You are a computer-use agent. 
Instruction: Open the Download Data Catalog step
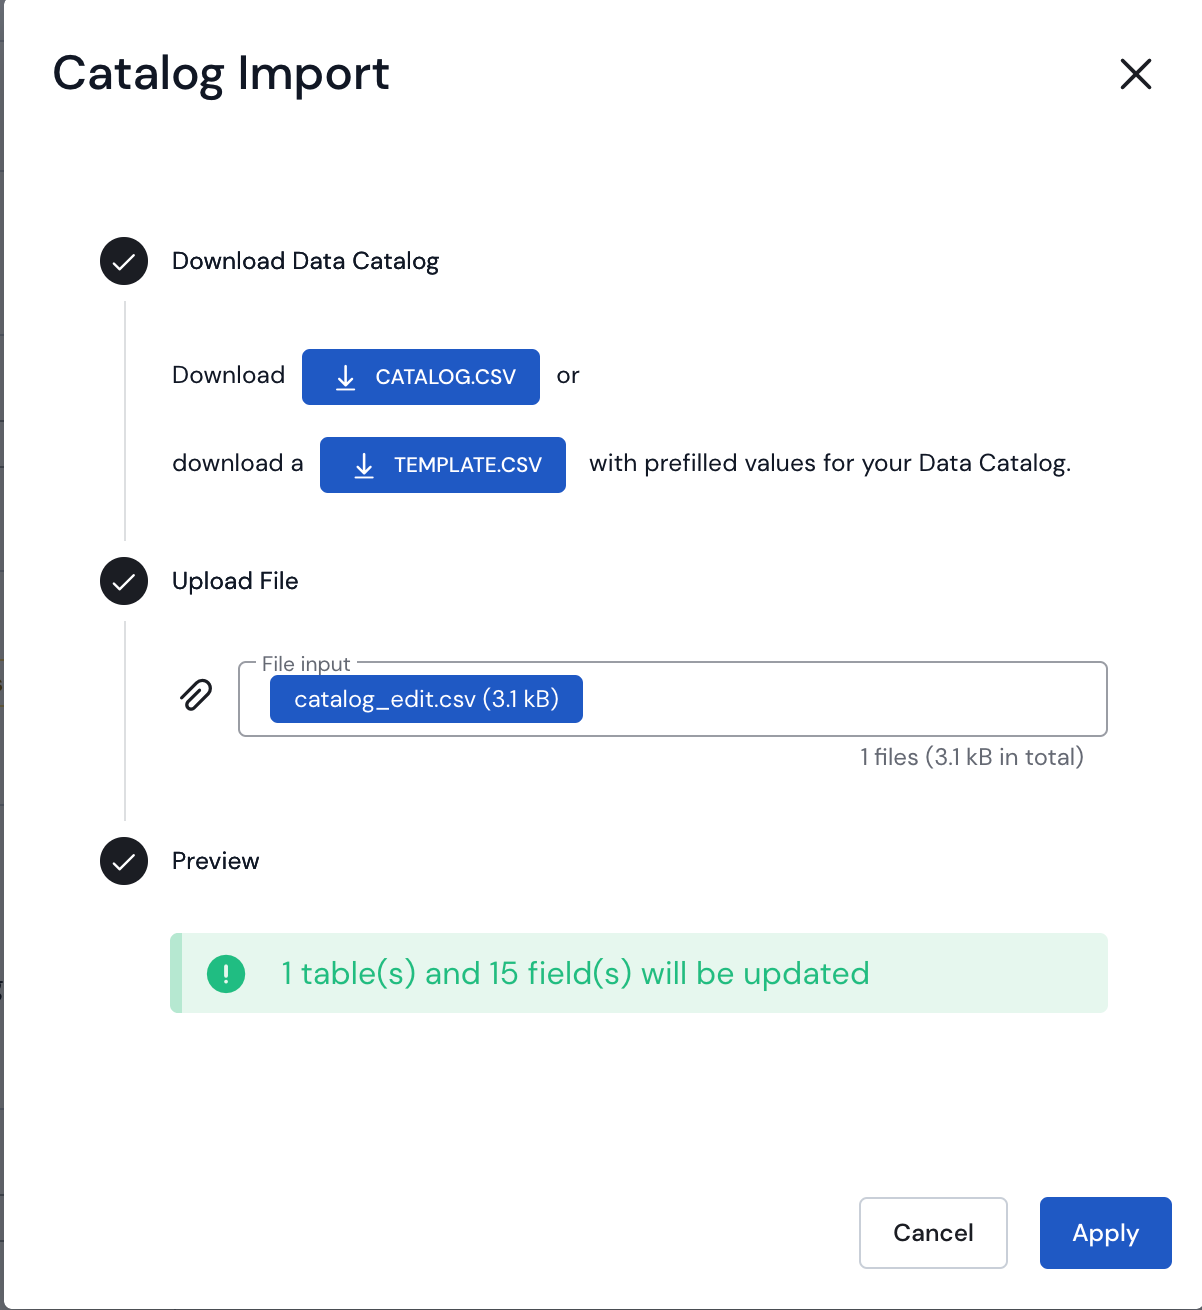tap(305, 261)
